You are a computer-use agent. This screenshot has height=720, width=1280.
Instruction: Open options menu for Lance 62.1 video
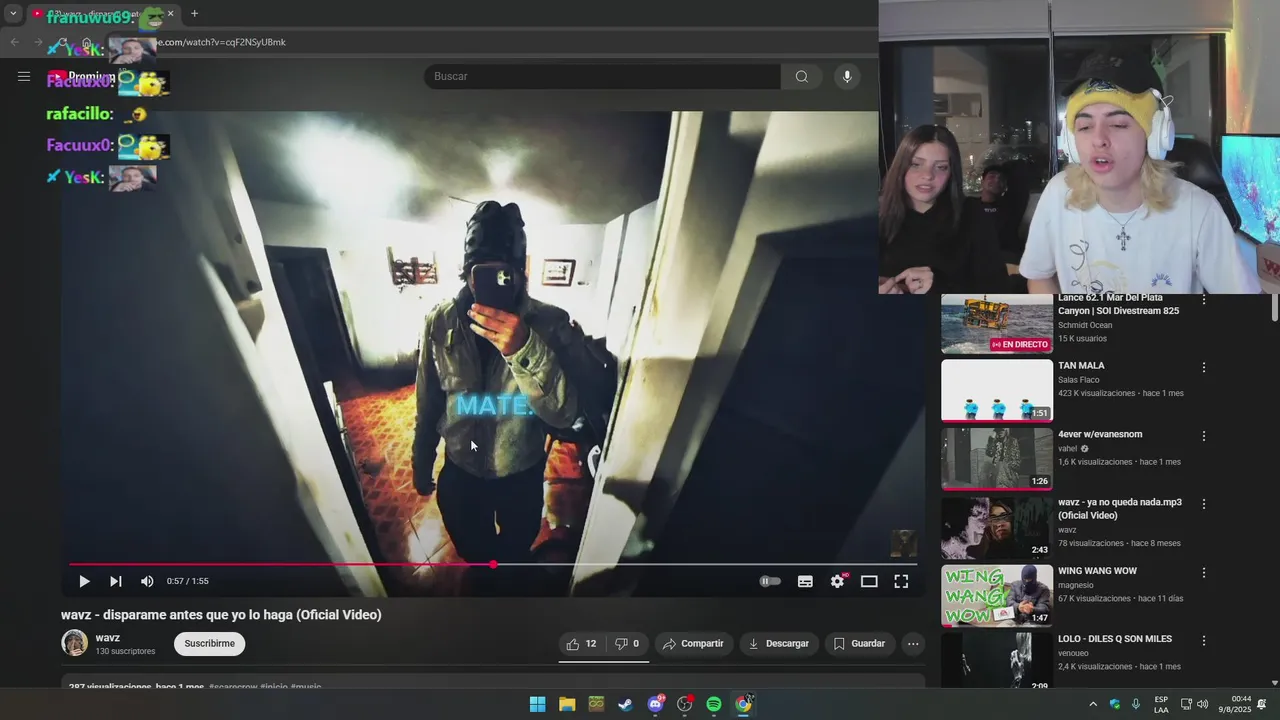tap(1204, 299)
